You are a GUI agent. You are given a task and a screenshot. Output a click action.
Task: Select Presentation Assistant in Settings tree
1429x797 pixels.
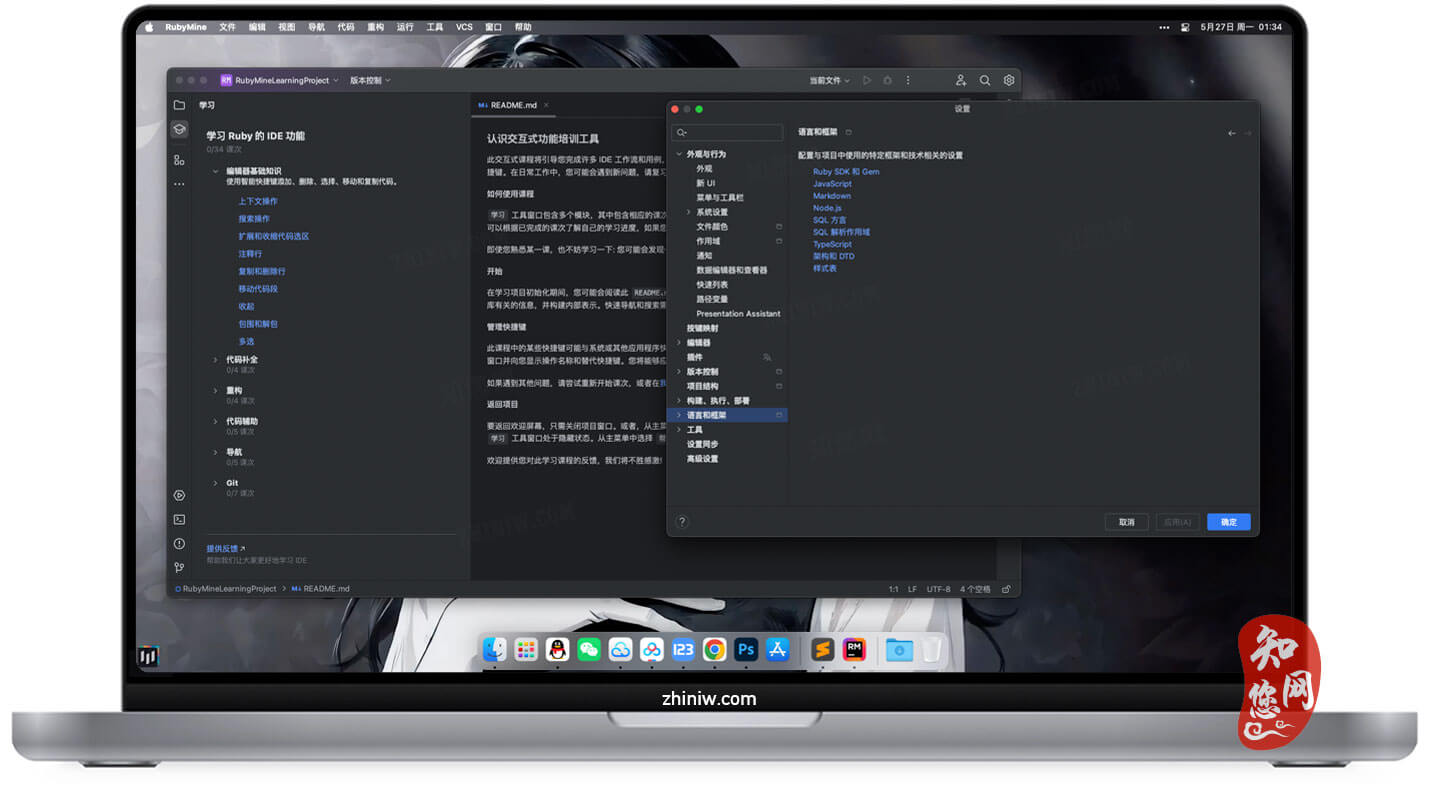738,314
